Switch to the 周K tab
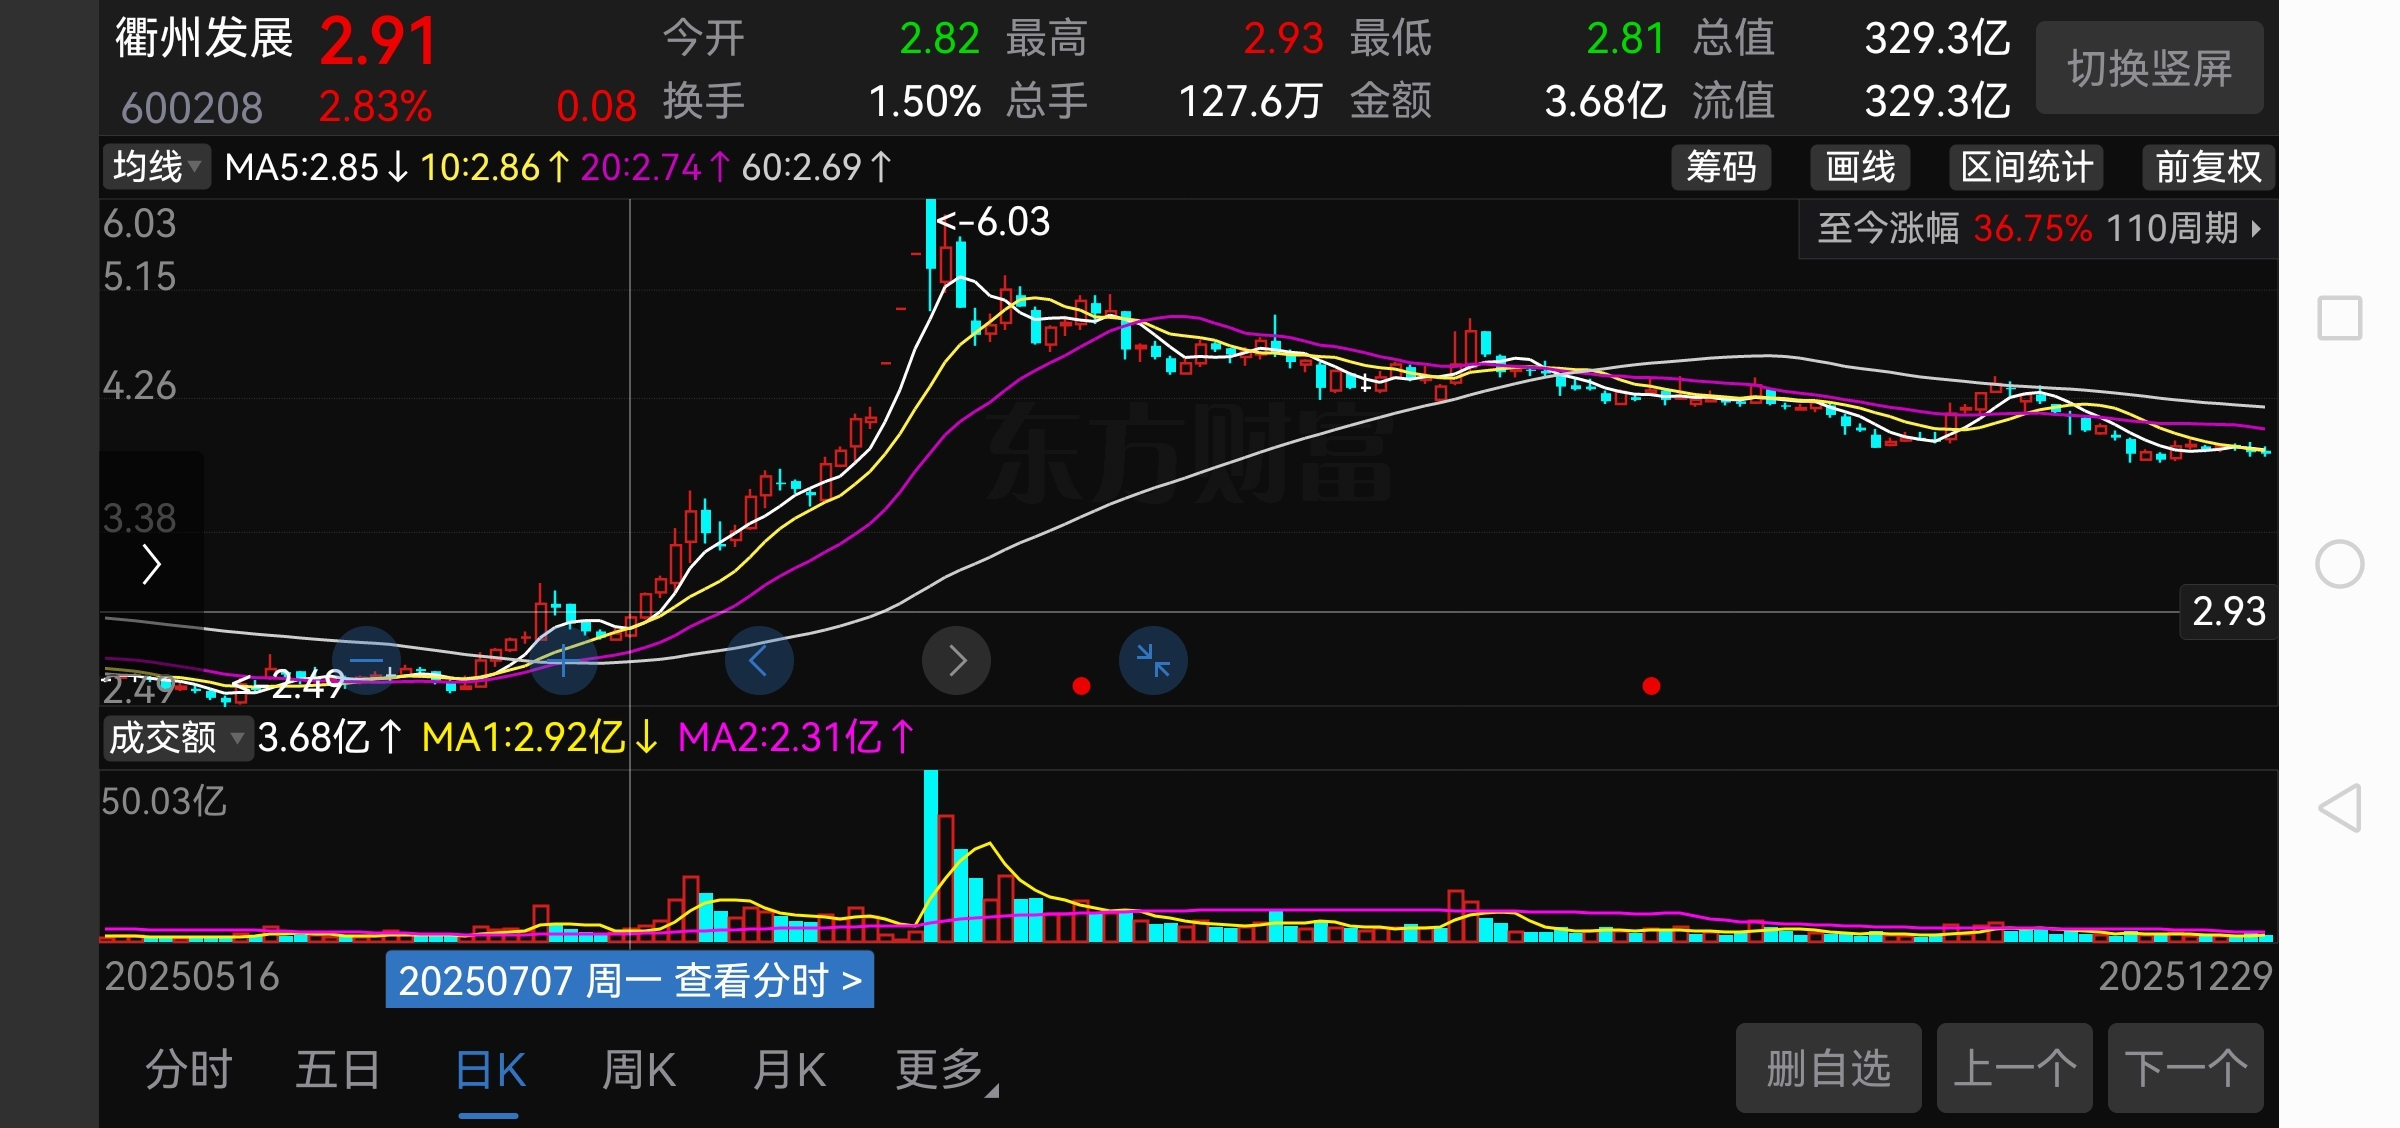The height and width of the screenshot is (1128, 2400). coord(639,1070)
